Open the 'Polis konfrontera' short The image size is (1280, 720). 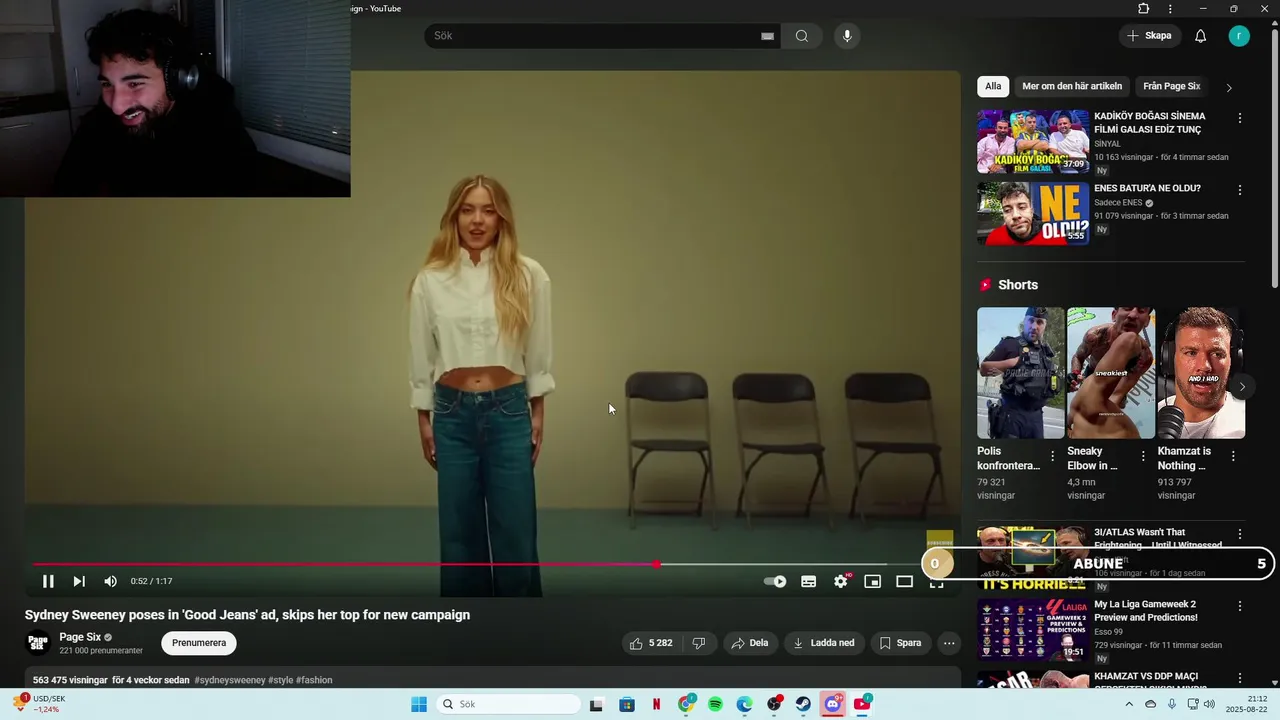pos(1020,373)
